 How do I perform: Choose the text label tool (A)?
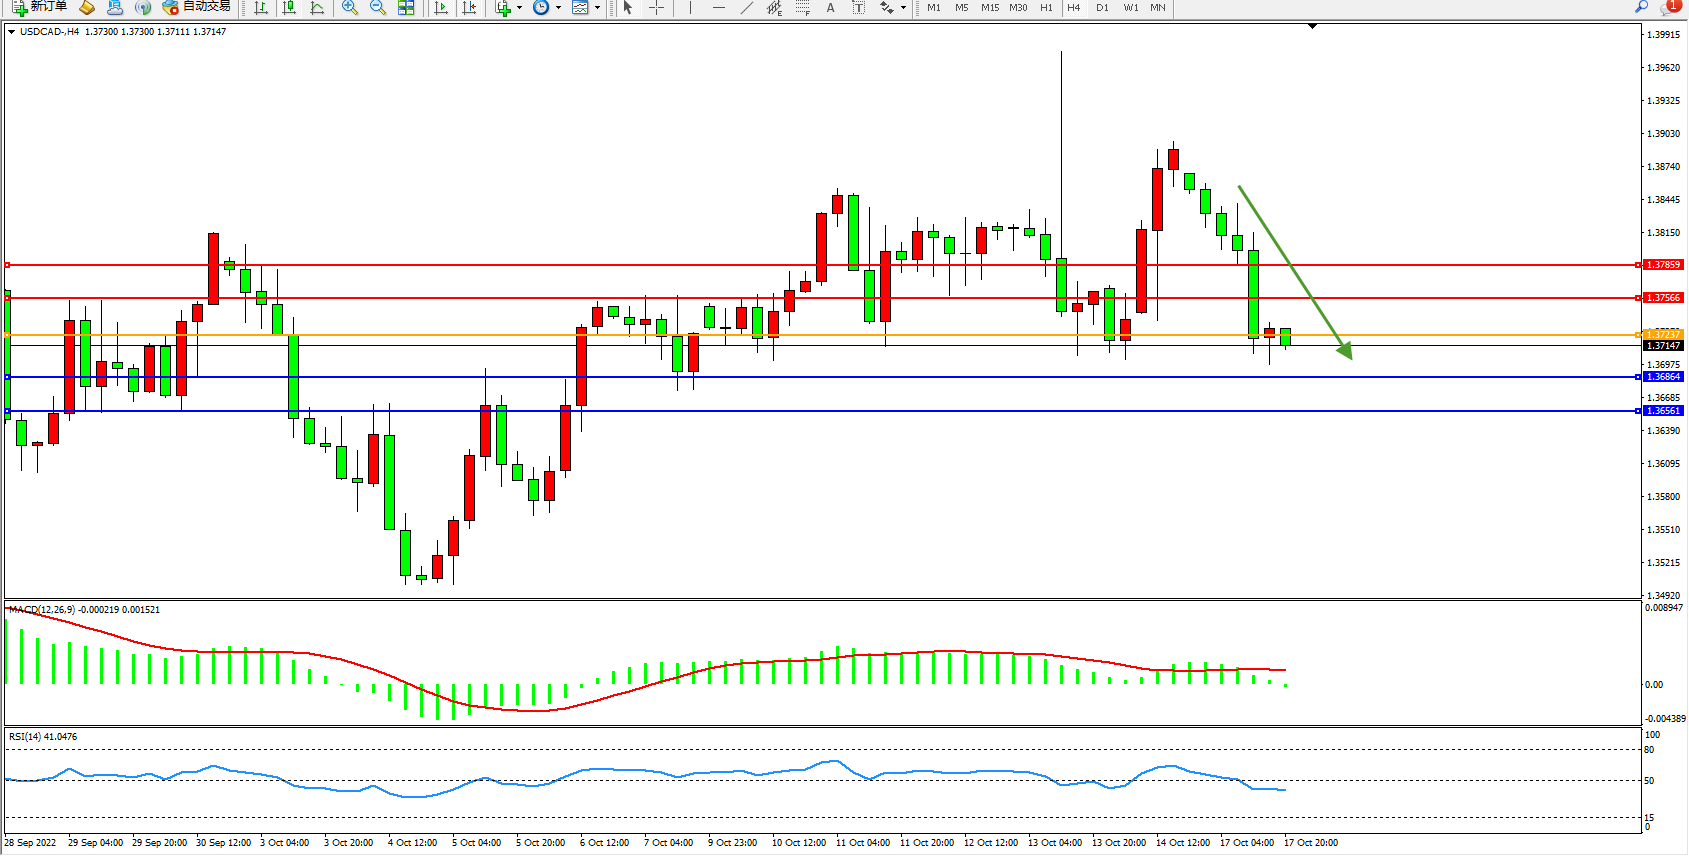point(830,8)
